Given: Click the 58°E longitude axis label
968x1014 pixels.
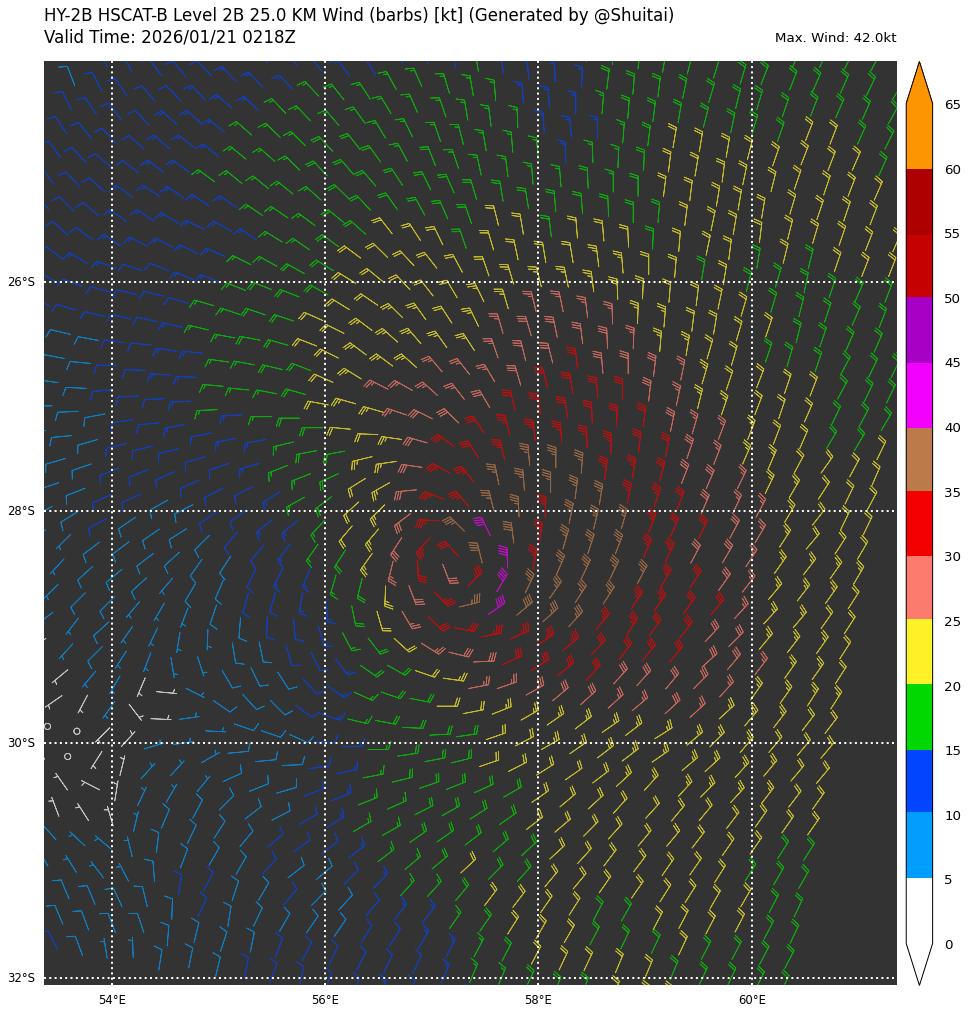Looking at the screenshot, I should point(538,1000).
